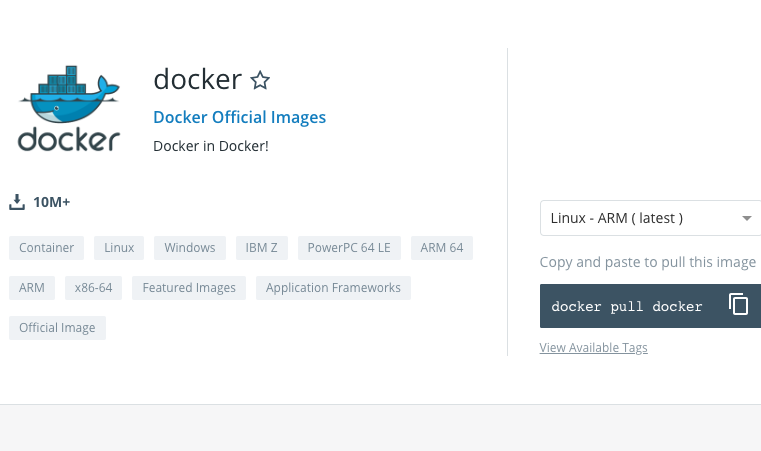Expand platform selector with arrow
The height and width of the screenshot is (451, 761).
tap(747, 218)
